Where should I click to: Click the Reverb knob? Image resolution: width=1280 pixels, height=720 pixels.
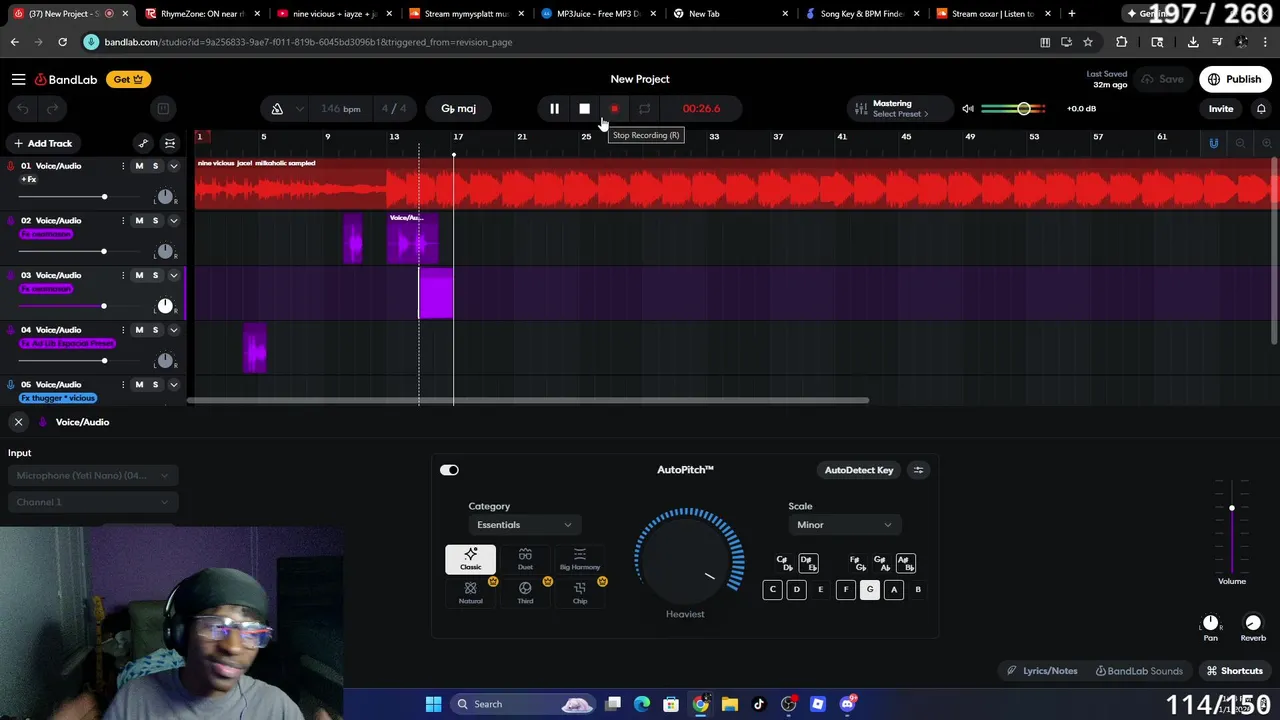pyautogui.click(x=1253, y=623)
